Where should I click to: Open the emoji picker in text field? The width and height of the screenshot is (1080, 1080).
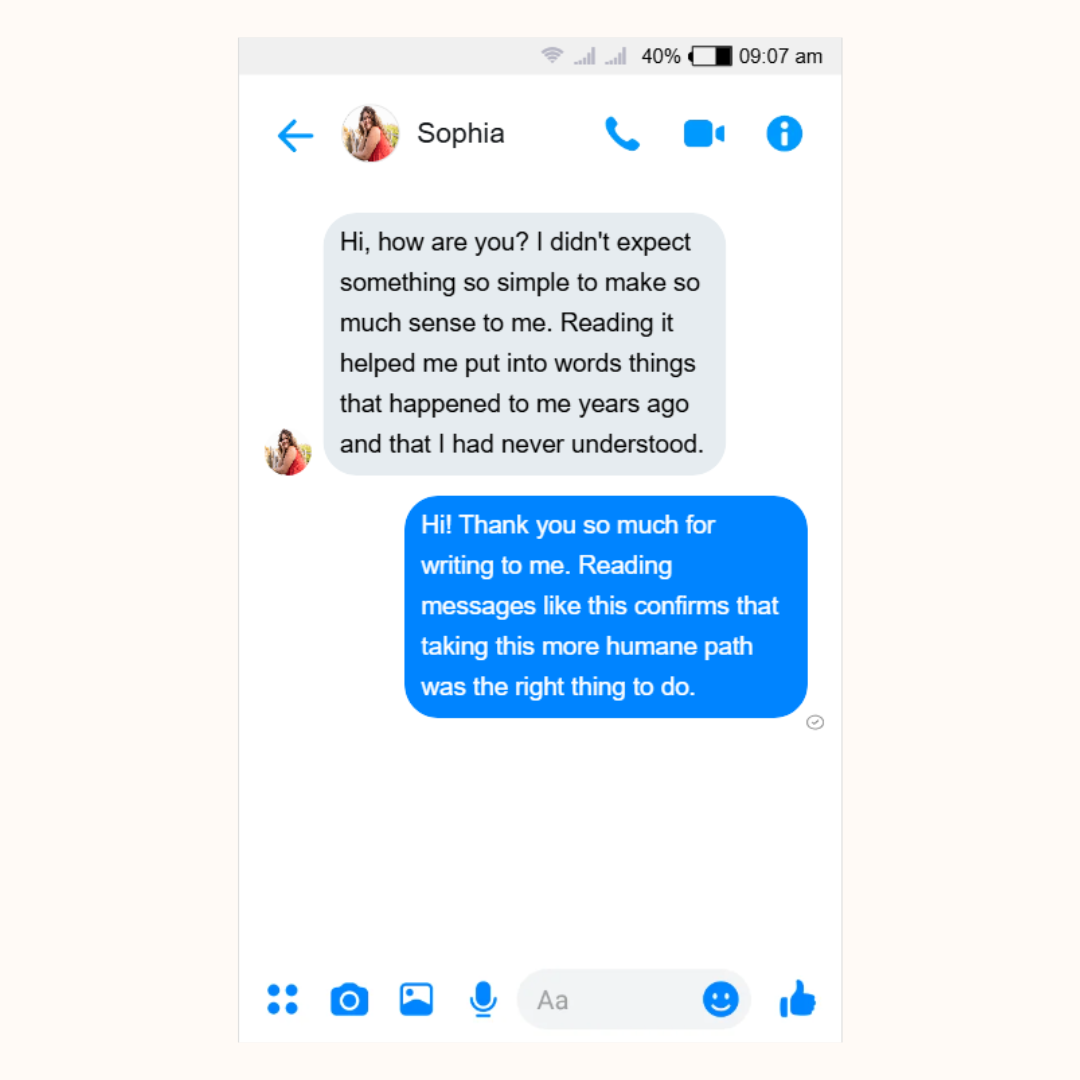click(x=720, y=999)
